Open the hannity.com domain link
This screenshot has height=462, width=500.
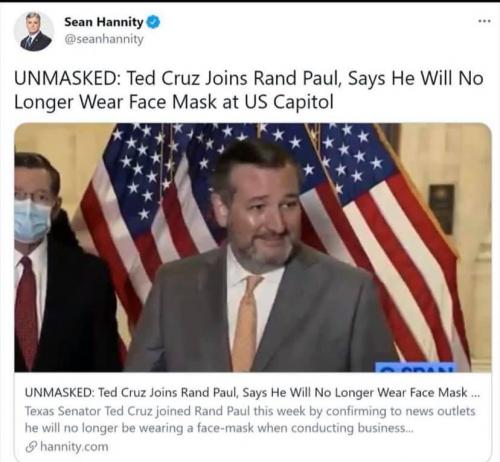click(74, 447)
